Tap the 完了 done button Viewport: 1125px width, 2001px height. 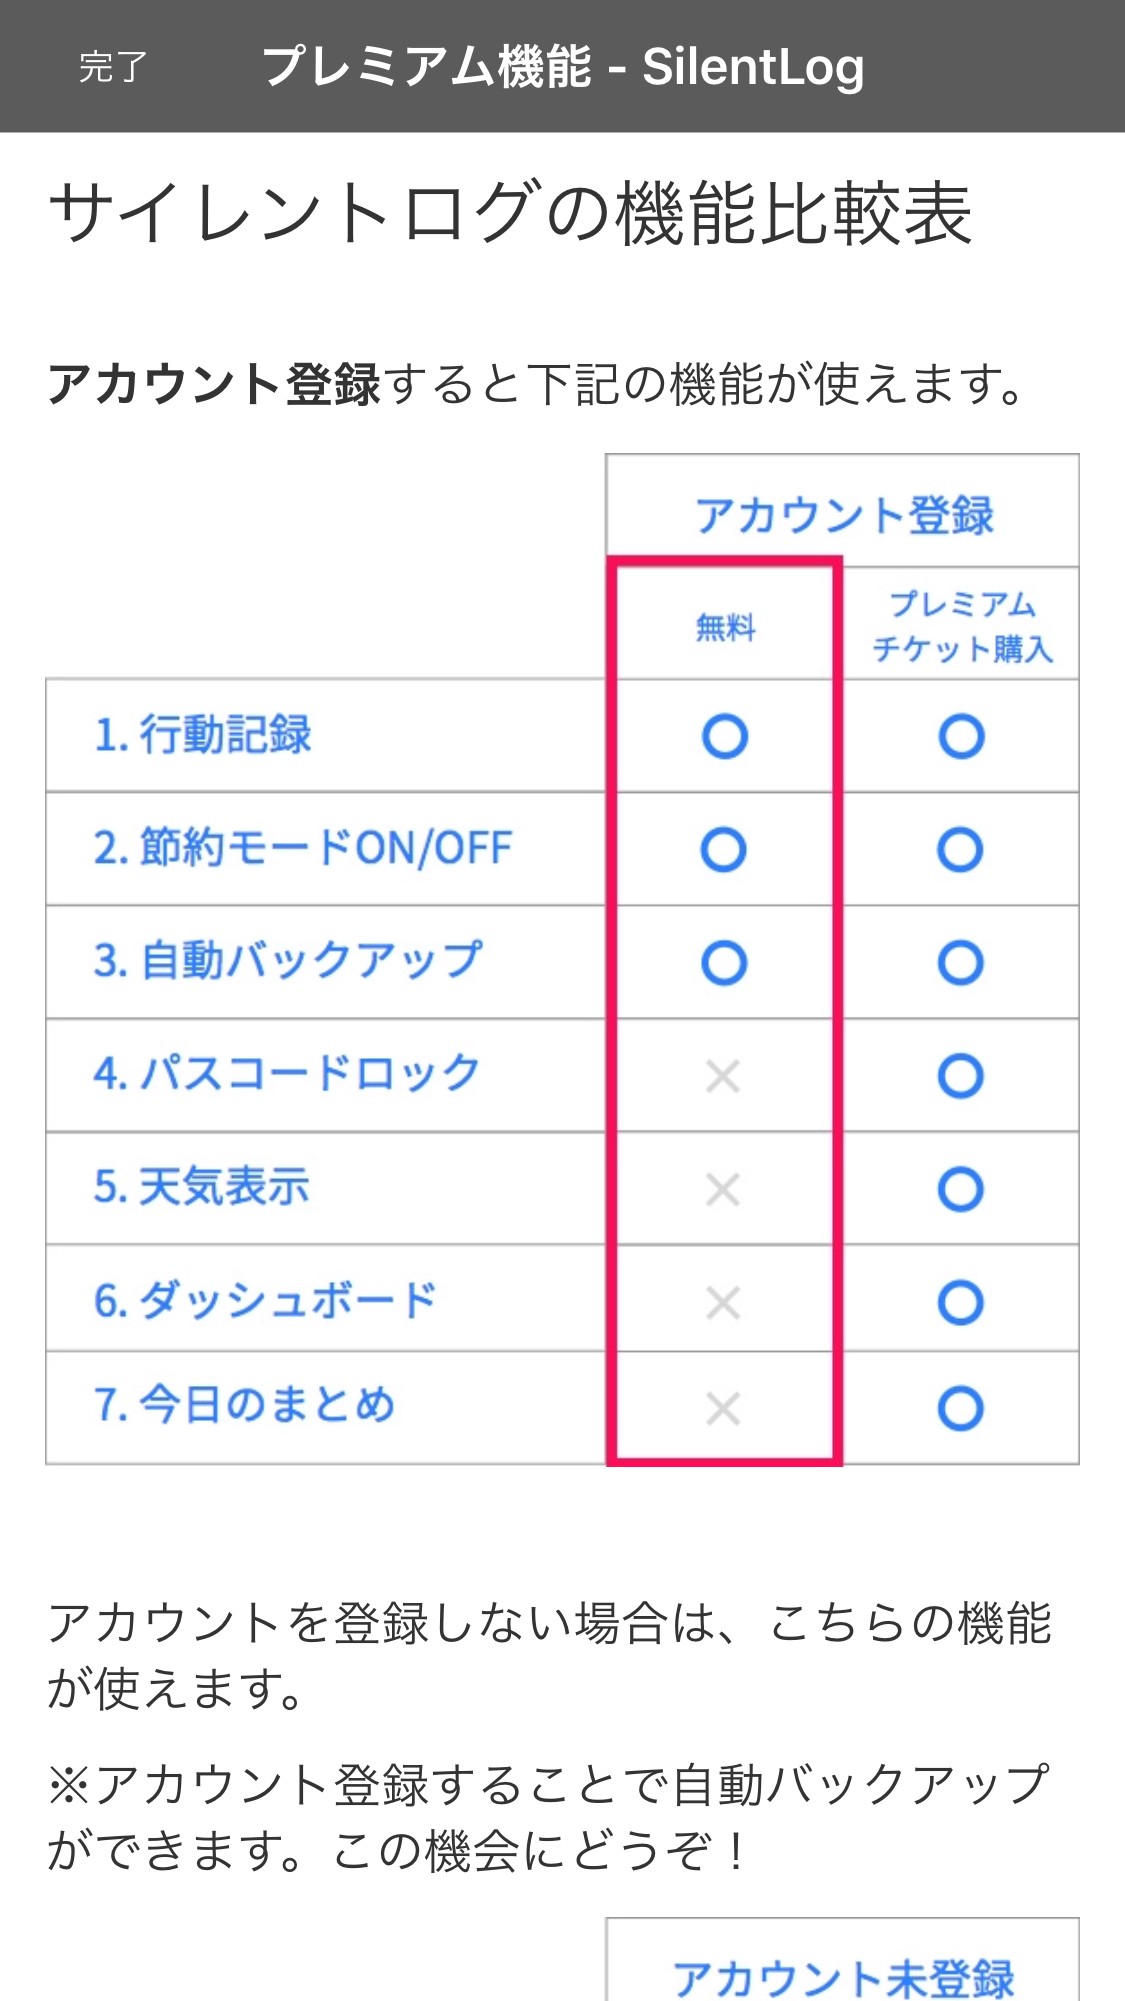(x=113, y=67)
